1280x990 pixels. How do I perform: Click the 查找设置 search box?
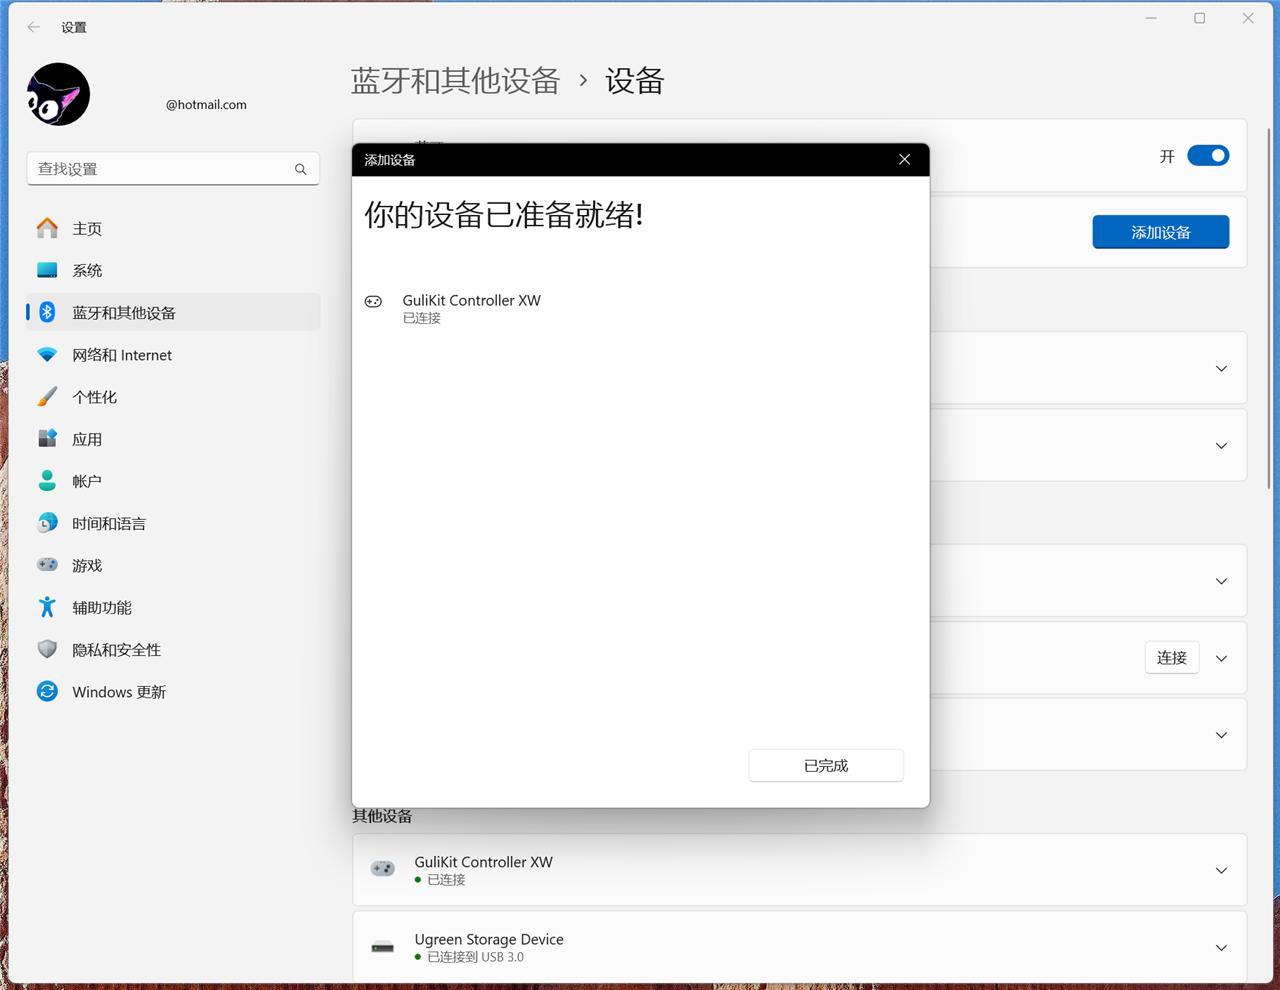(x=173, y=169)
